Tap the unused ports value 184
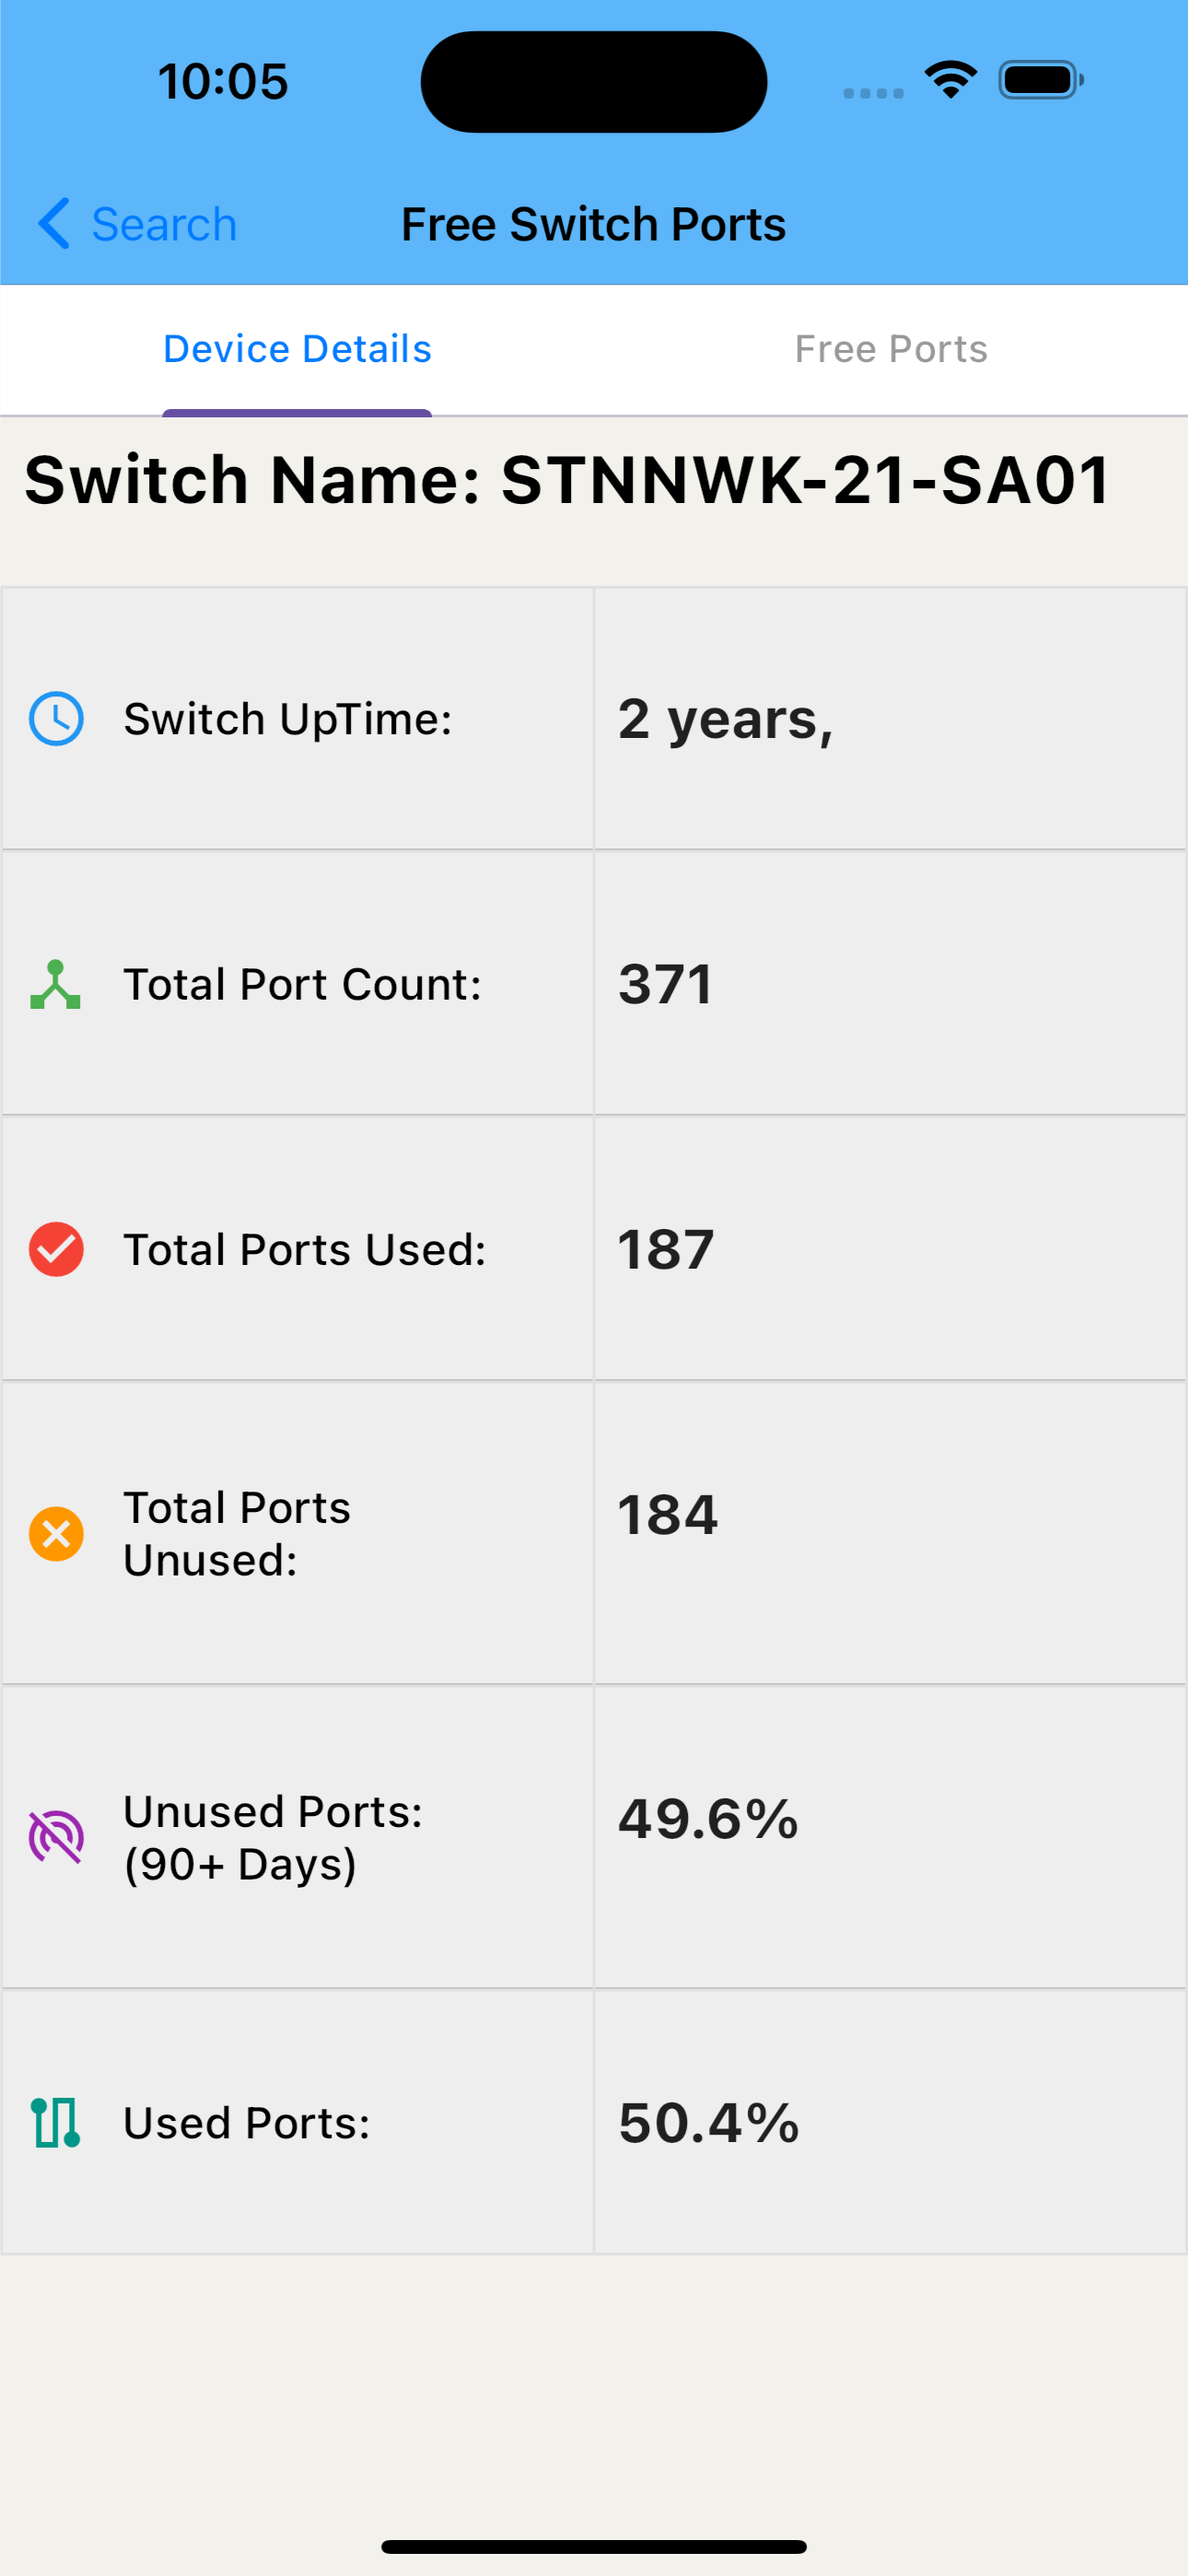The image size is (1188, 2576). point(667,1515)
